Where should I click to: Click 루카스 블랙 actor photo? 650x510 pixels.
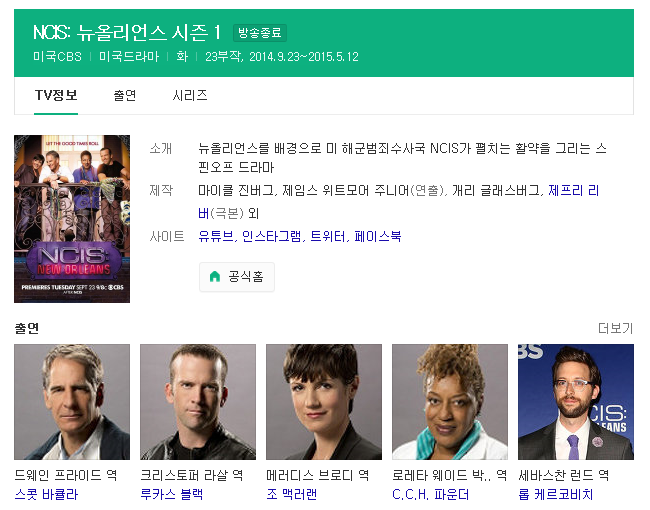pyautogui.click(x=198, y=402)
